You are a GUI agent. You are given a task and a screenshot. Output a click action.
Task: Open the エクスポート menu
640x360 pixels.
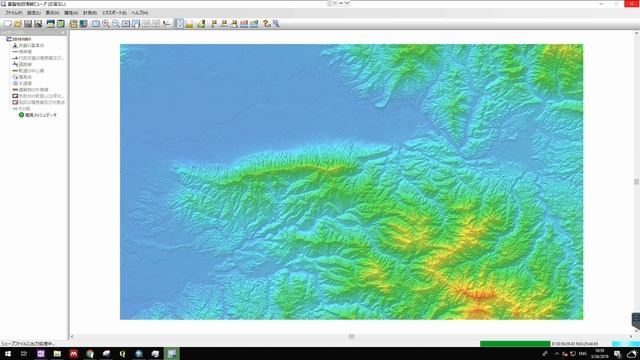114,13
